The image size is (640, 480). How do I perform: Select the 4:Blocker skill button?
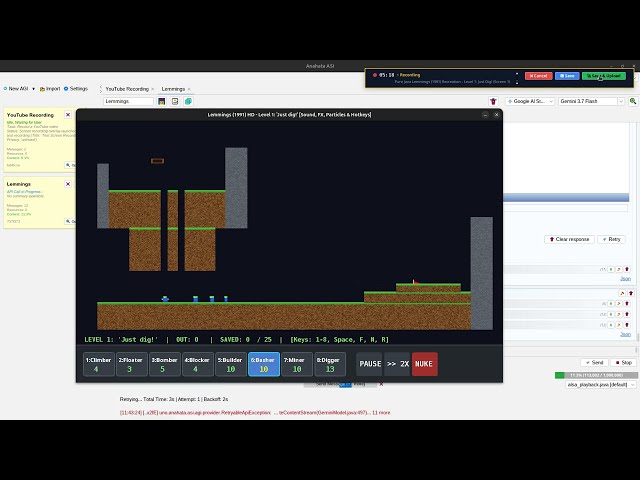pos(198,364)
